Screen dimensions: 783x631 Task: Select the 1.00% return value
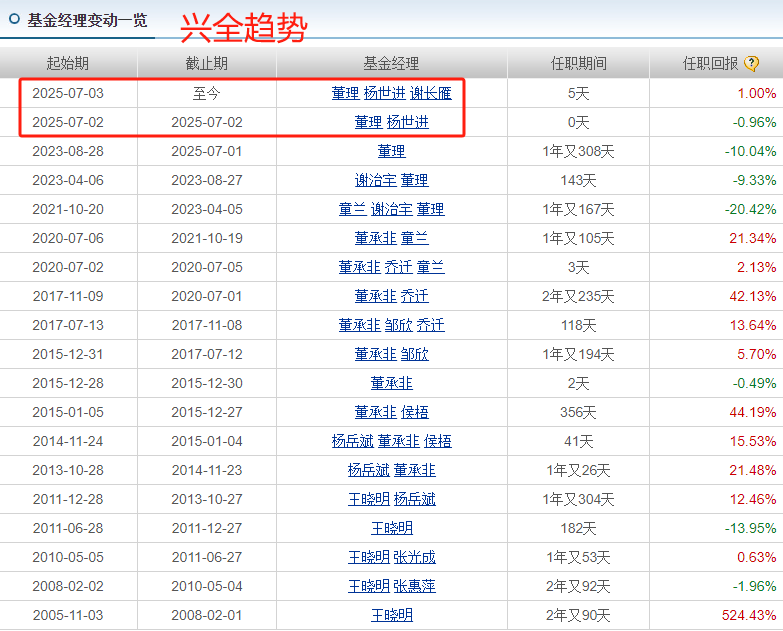(x=757, y=93)
